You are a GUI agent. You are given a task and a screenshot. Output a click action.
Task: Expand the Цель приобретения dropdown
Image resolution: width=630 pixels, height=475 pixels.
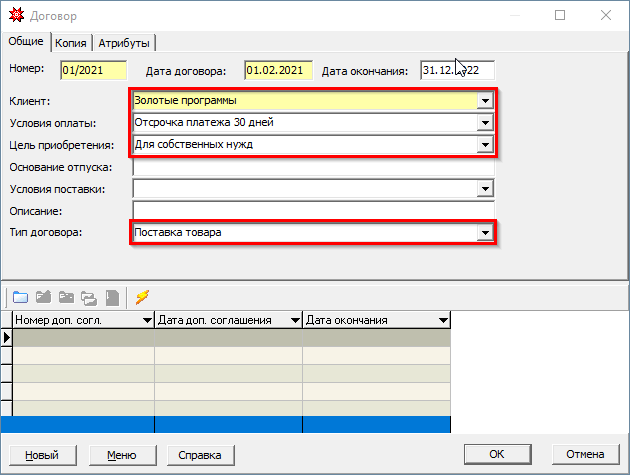(x=485, y=145)
